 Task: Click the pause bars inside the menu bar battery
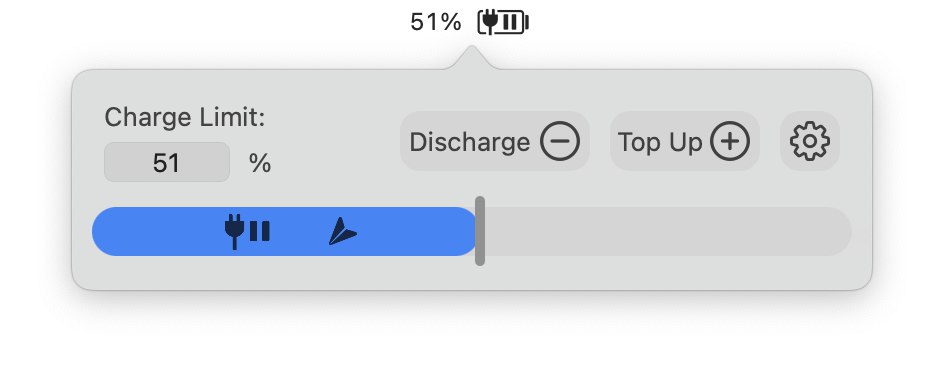click(x=510, y=22)
